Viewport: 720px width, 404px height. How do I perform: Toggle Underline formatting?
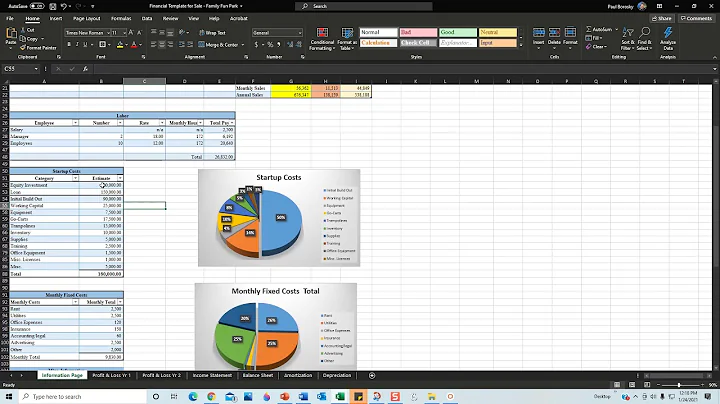tap(84, 45)
